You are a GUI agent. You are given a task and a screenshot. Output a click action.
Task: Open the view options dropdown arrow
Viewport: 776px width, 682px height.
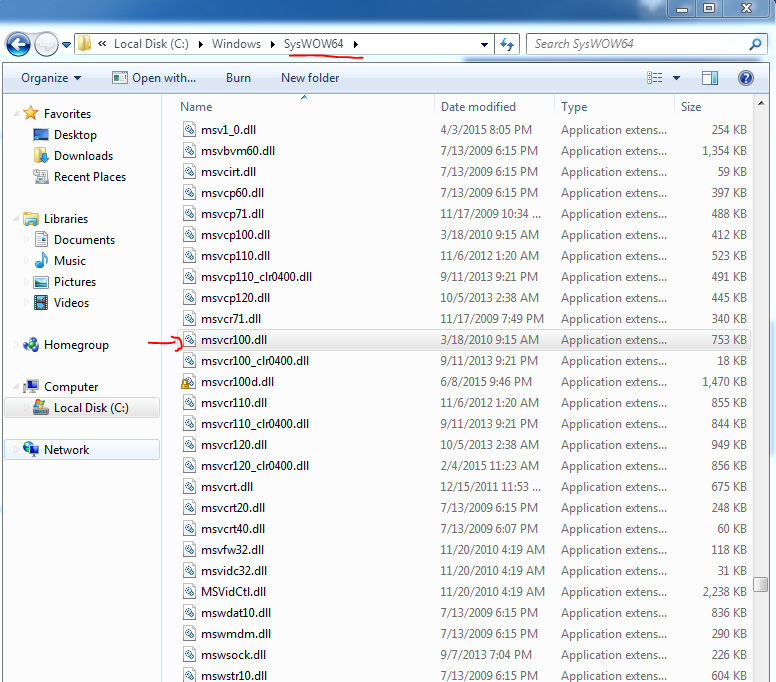point(676,78)
